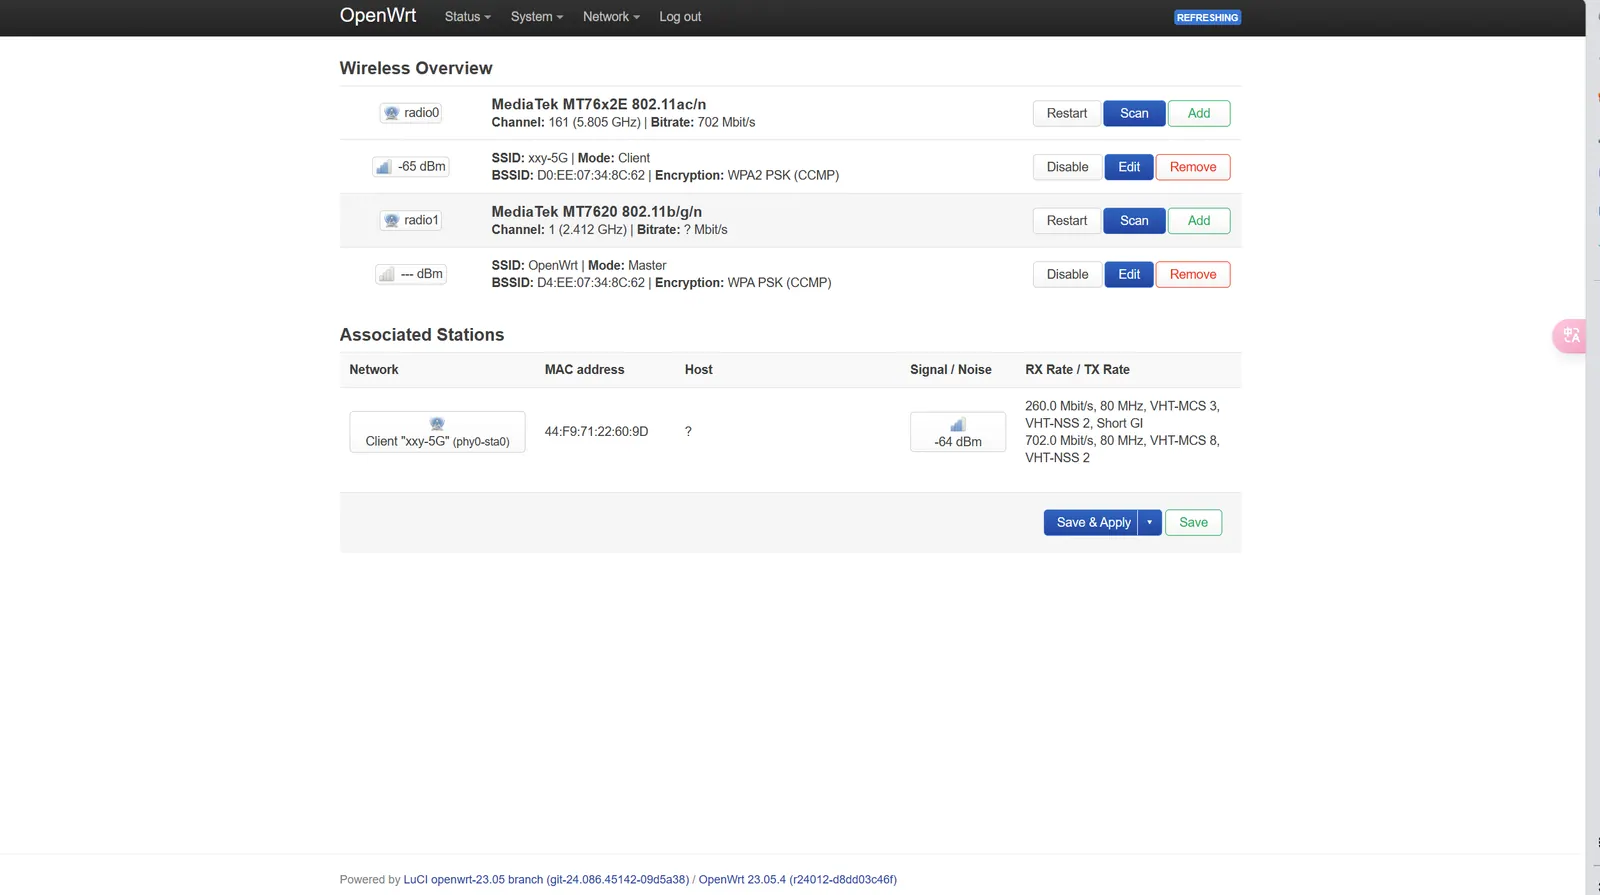This screenshot has height=895, width=1600.
Task: Remove the xxy-5G wireless network
Action: [1193, 167]
